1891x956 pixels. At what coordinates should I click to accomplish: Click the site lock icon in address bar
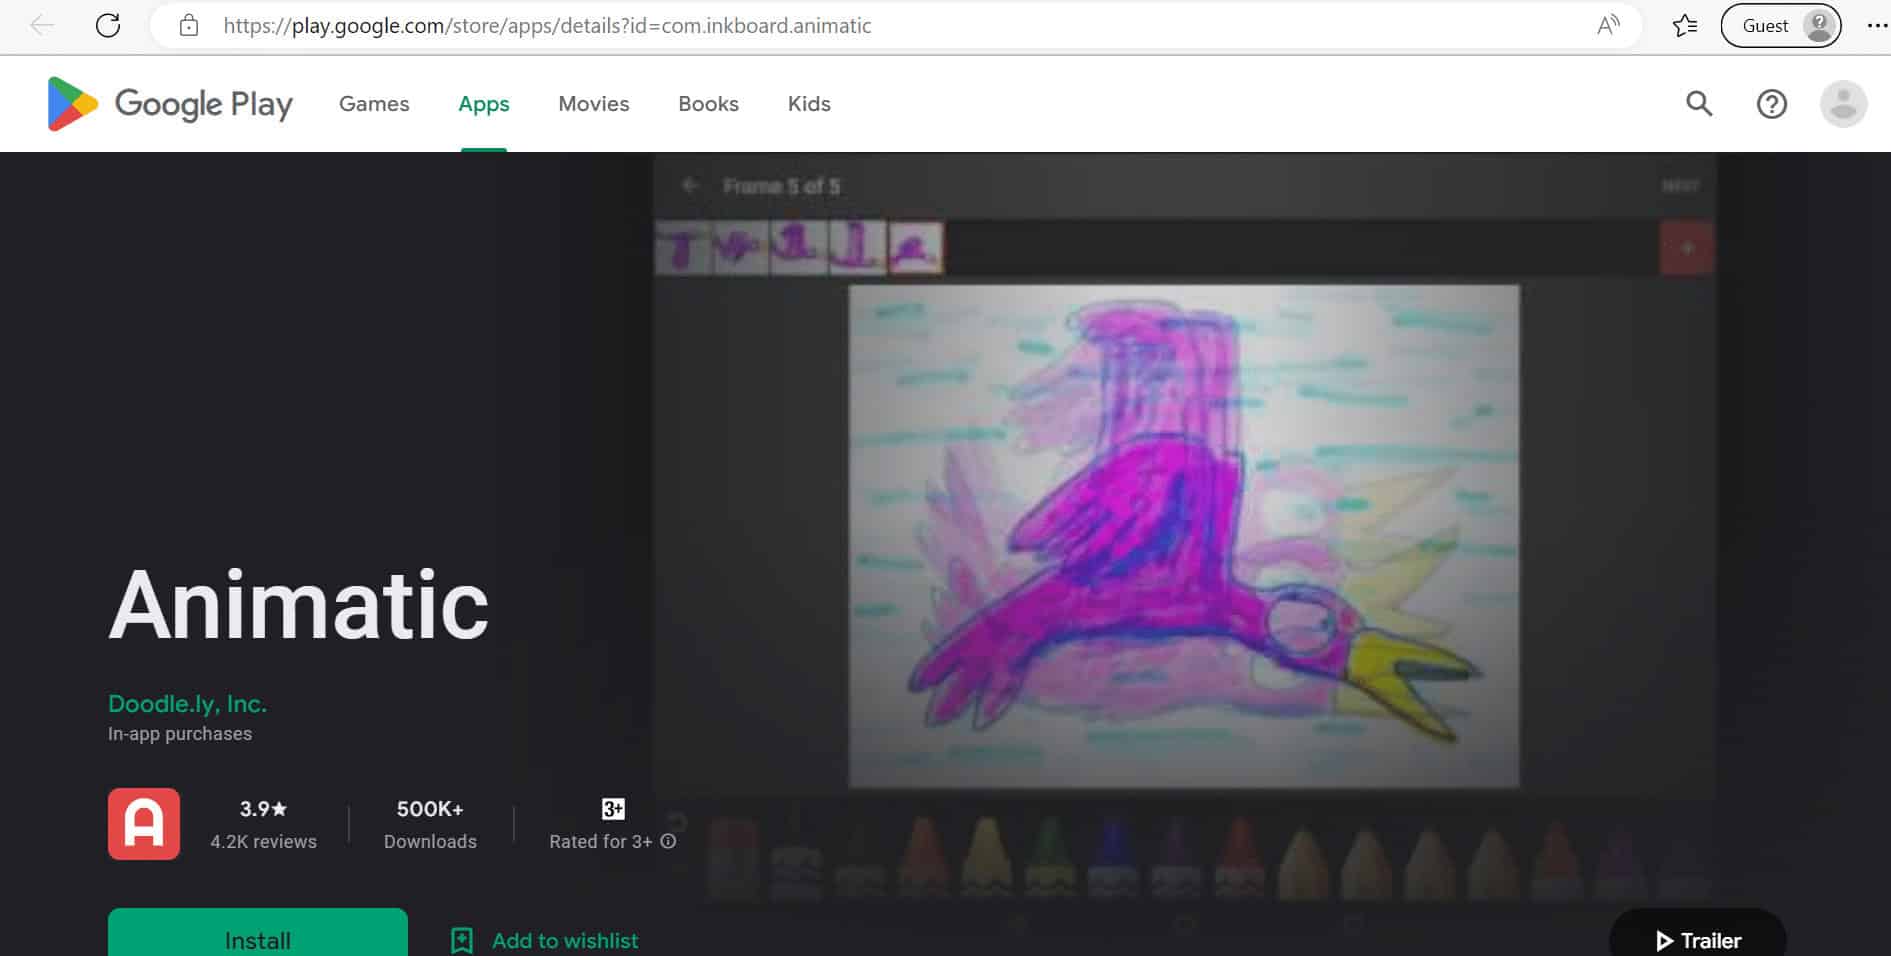coord(189,26)
